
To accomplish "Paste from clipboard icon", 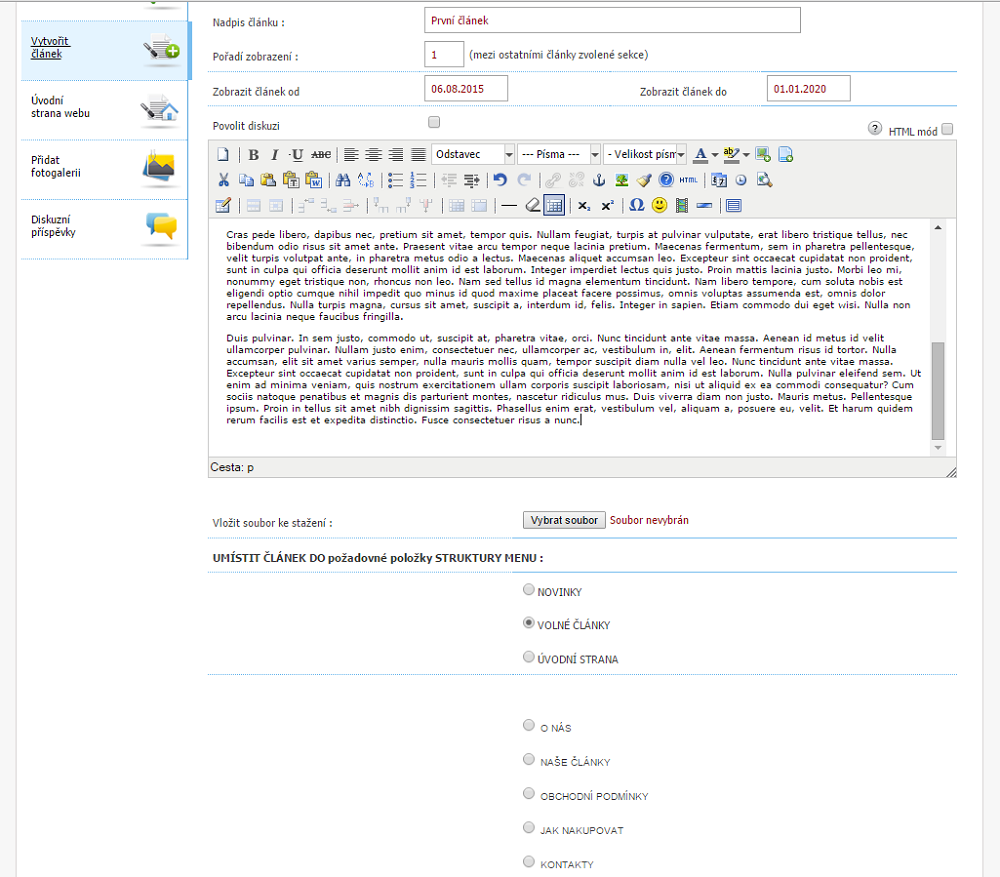I will coord(268,180).
